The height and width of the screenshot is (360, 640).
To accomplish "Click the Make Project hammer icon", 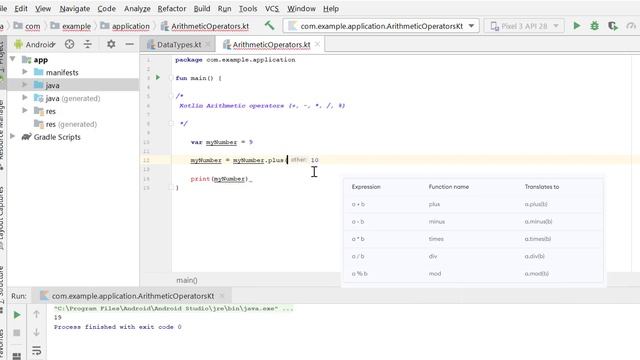I will (x=269, y=25).
